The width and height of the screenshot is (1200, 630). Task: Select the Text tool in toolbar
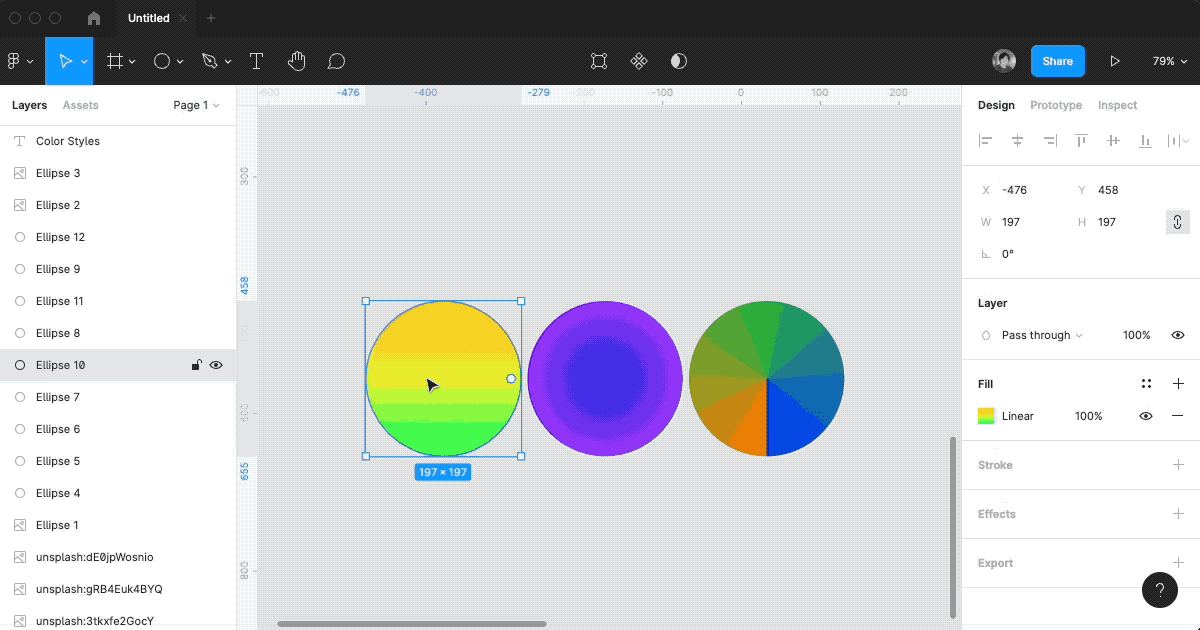pyautogui.click(x=256, y=61)
